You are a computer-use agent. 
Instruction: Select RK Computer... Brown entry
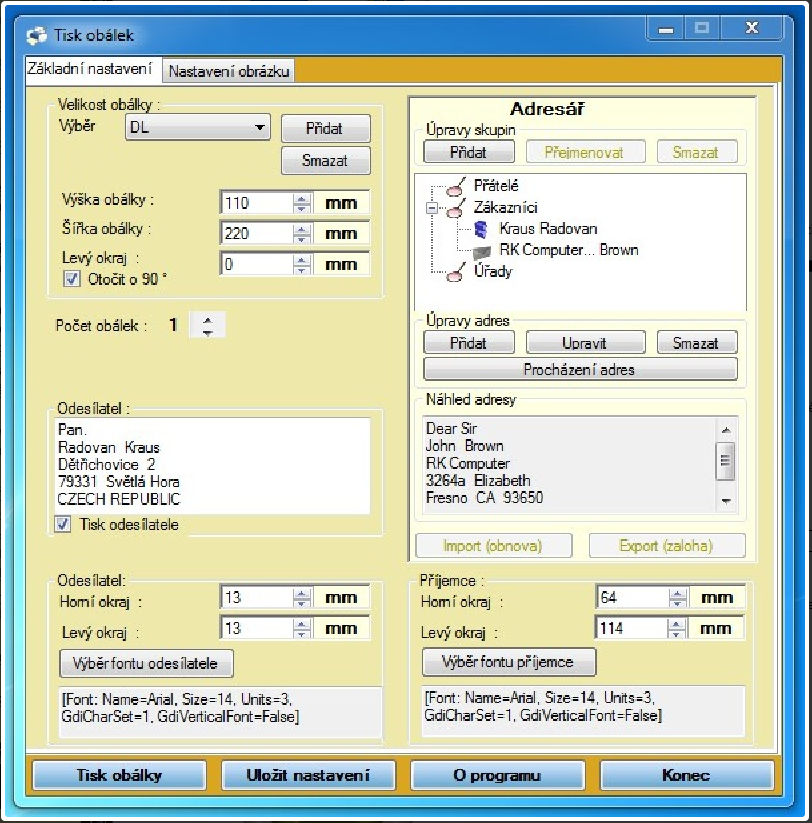click(x=568, y=250)
